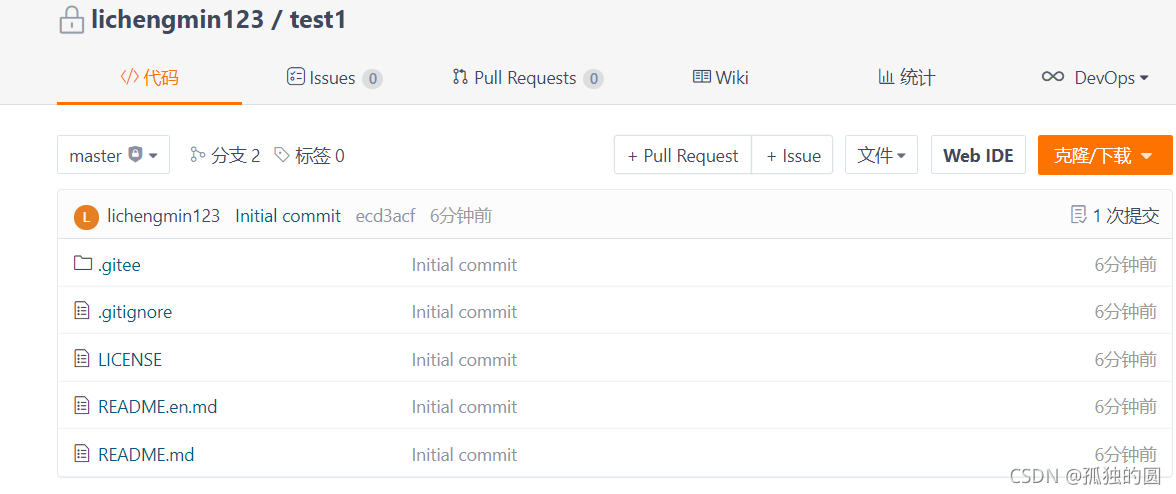The image size is (1176, 494).
Task: Click the private repository lock icon
Action: tap(71, 20)
